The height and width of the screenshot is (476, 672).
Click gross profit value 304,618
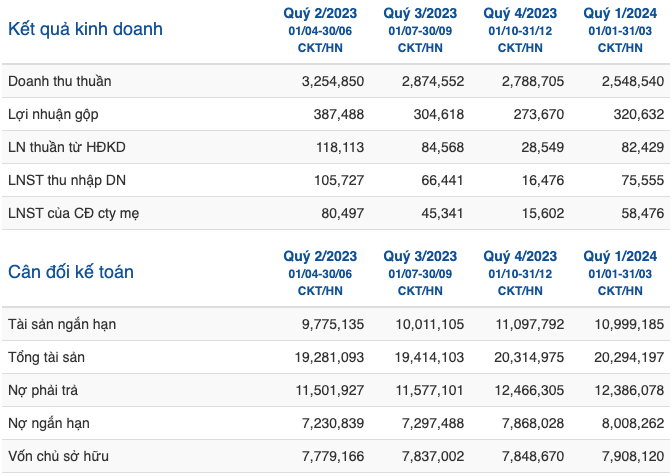pyautogui.click(x=438, y=114)
